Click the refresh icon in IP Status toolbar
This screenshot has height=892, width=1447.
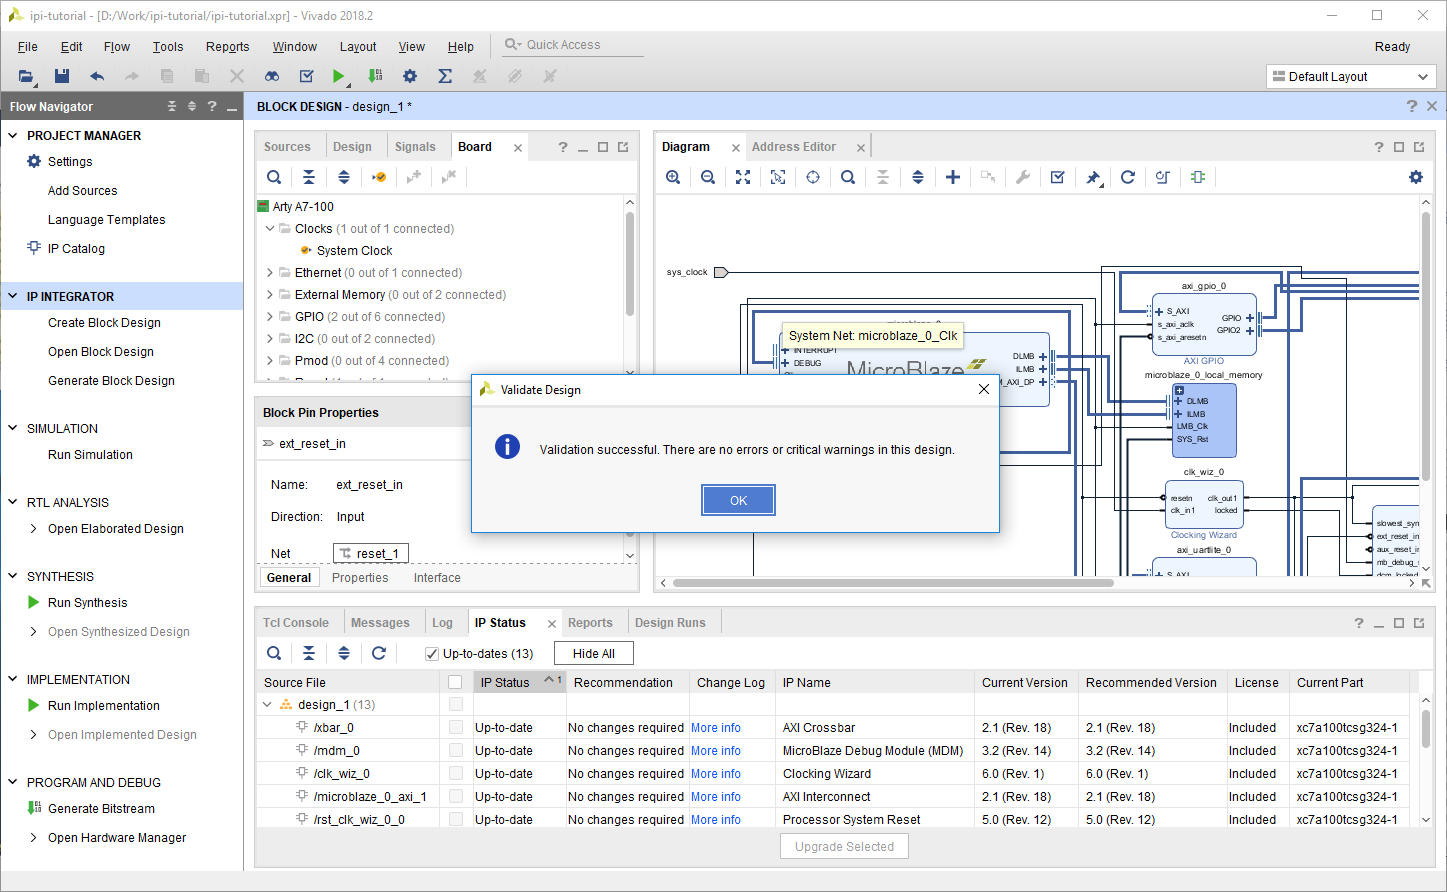point(379,653)
